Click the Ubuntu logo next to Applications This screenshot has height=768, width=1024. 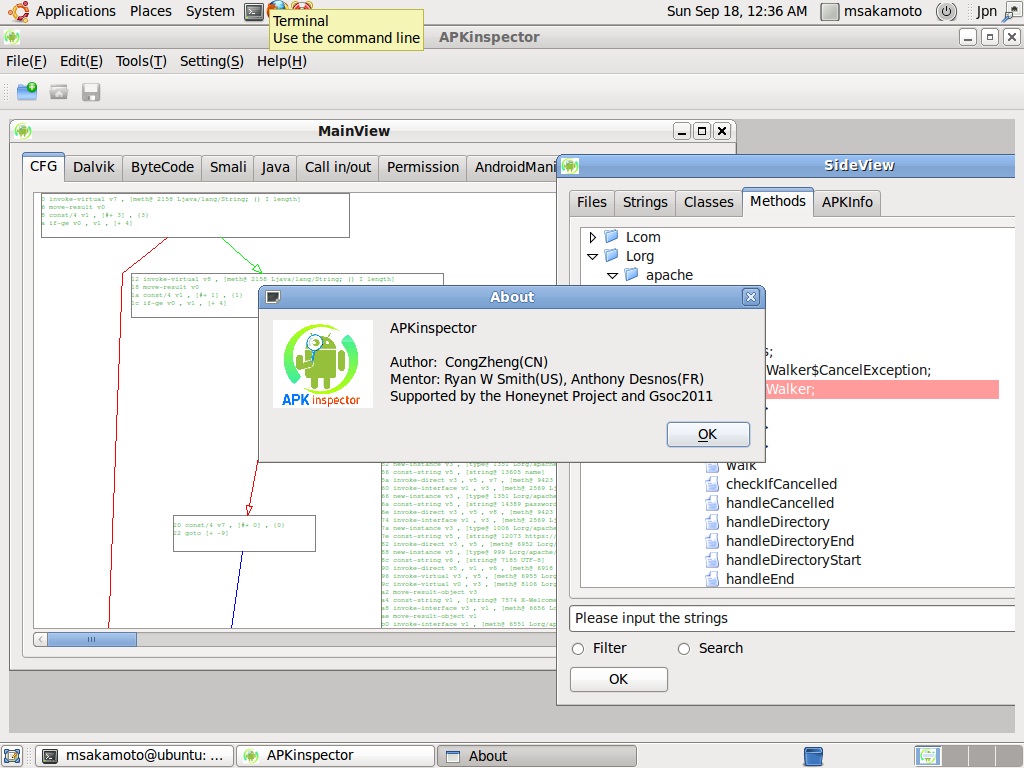click(x=18, y=11)
